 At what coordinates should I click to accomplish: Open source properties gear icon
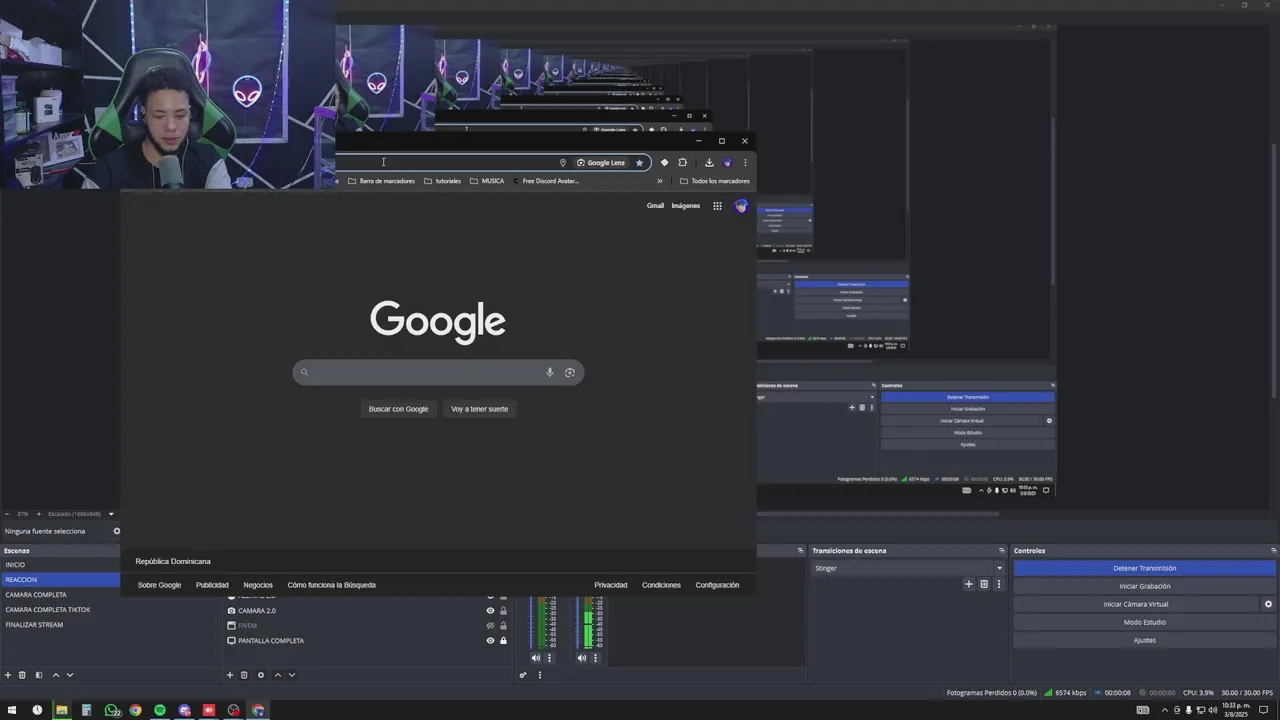click(261, 675)
